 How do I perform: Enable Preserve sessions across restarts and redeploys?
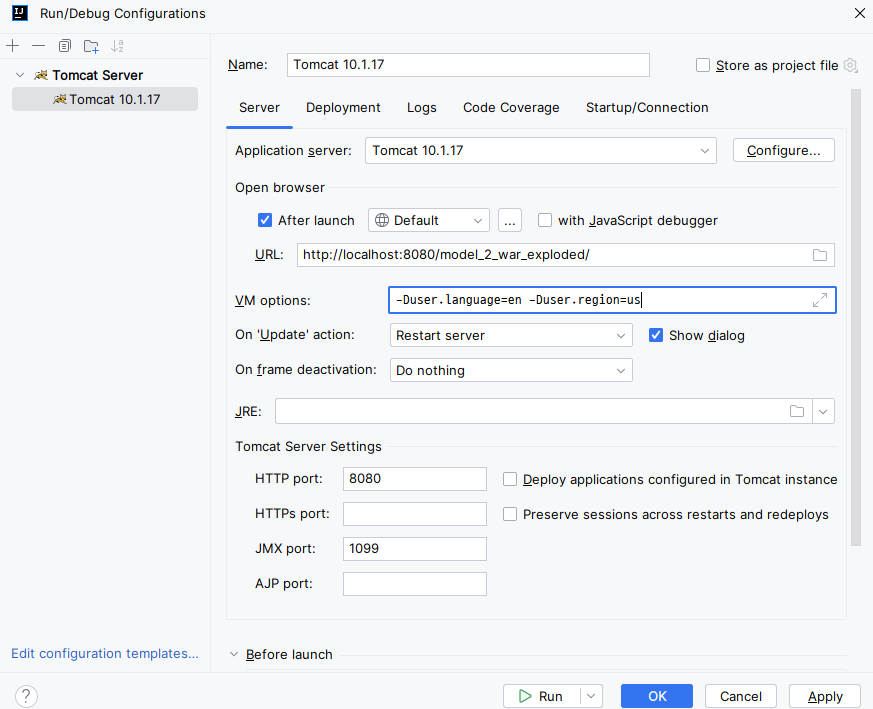point(509,514)
